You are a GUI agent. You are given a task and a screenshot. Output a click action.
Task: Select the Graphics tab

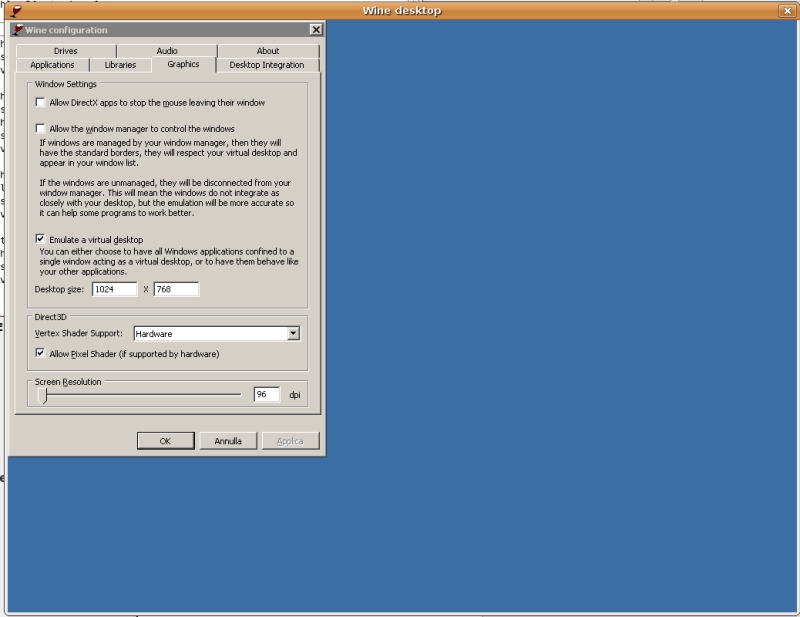[183, 64]
